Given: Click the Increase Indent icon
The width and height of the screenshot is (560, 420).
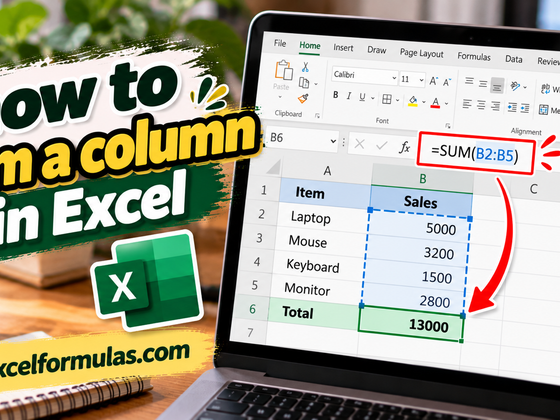Looking at the screenshot, I should [525, 109].
